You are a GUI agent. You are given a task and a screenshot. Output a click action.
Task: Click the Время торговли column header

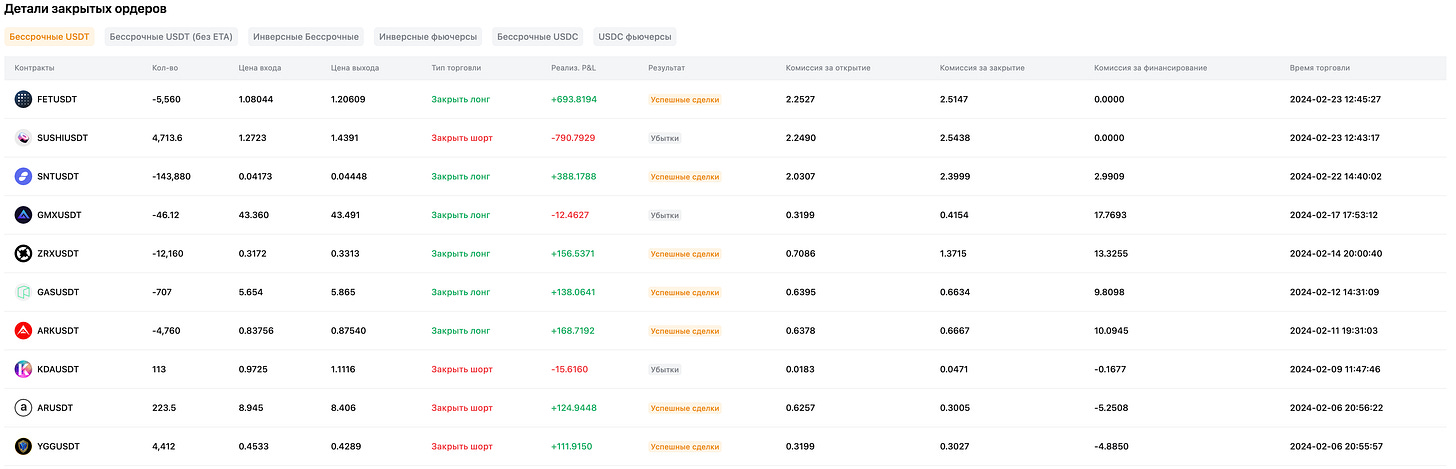click(1320, 68)
